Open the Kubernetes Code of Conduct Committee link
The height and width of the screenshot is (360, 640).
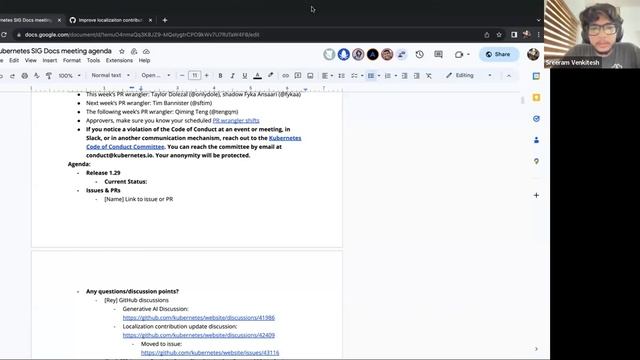point(193,142)
